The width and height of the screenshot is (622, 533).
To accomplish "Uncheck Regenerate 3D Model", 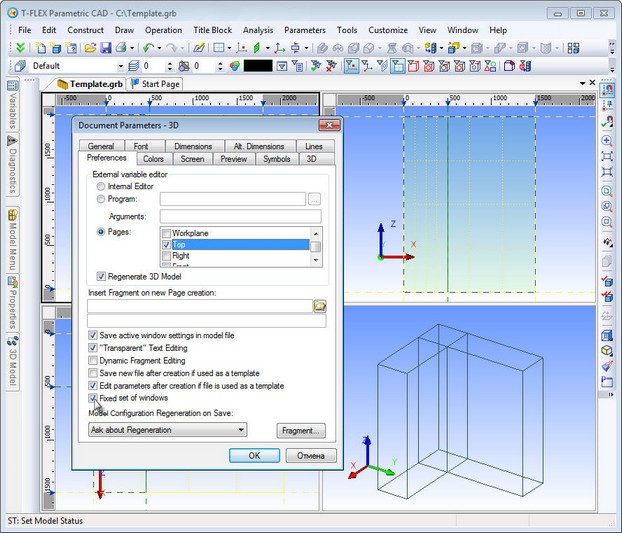I will [x=102, y=276].
